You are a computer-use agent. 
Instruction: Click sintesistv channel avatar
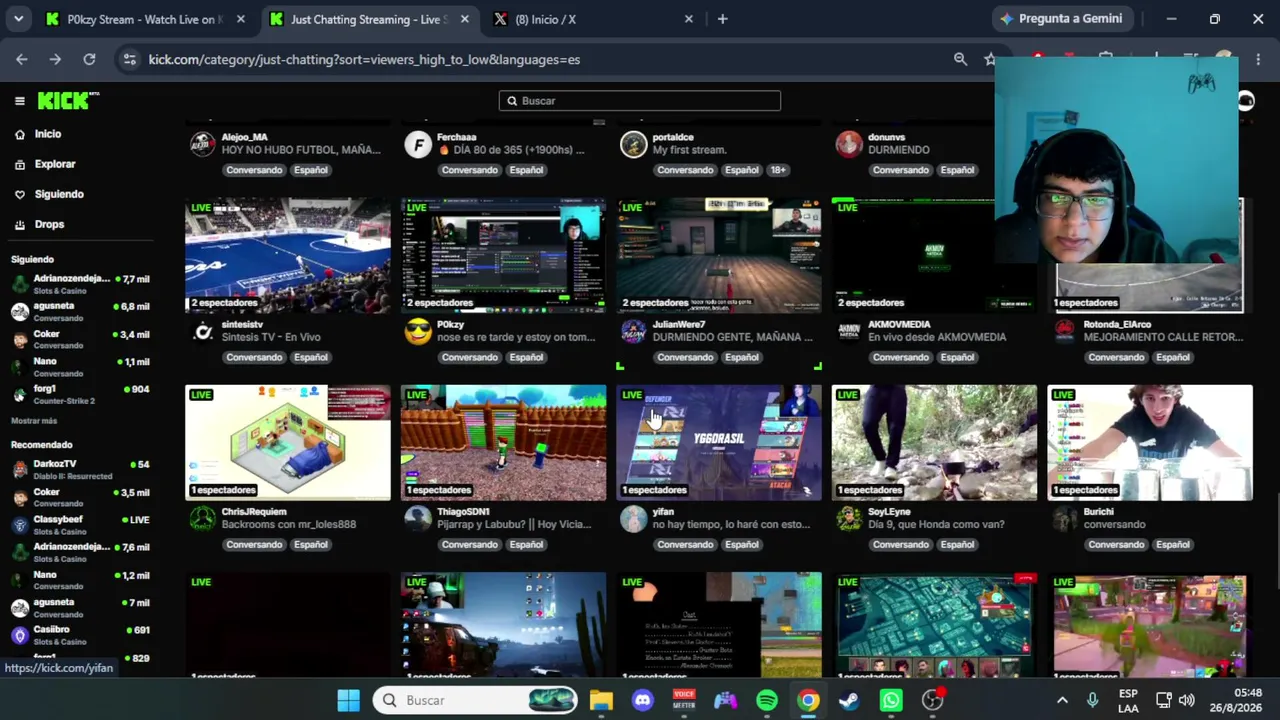pyautogui.click(x=203, y=331)
